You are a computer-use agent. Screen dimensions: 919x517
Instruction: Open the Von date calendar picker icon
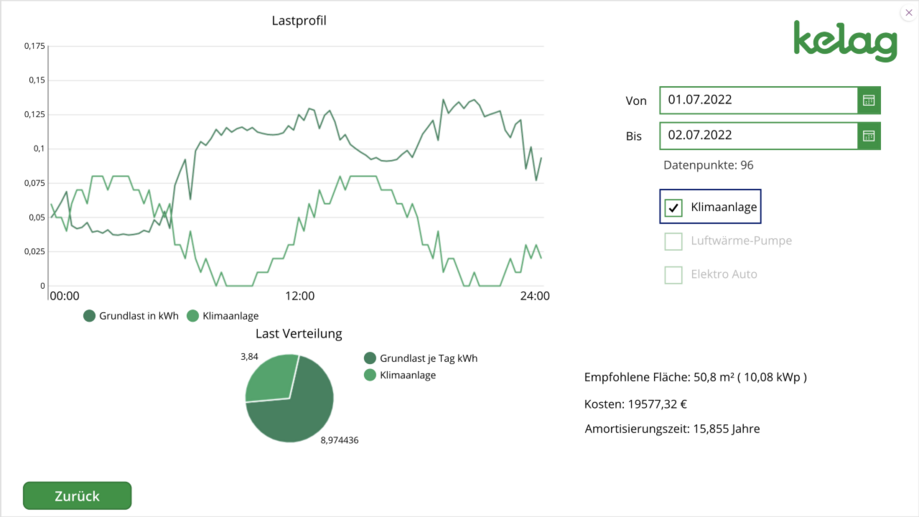tap(868, 100)
